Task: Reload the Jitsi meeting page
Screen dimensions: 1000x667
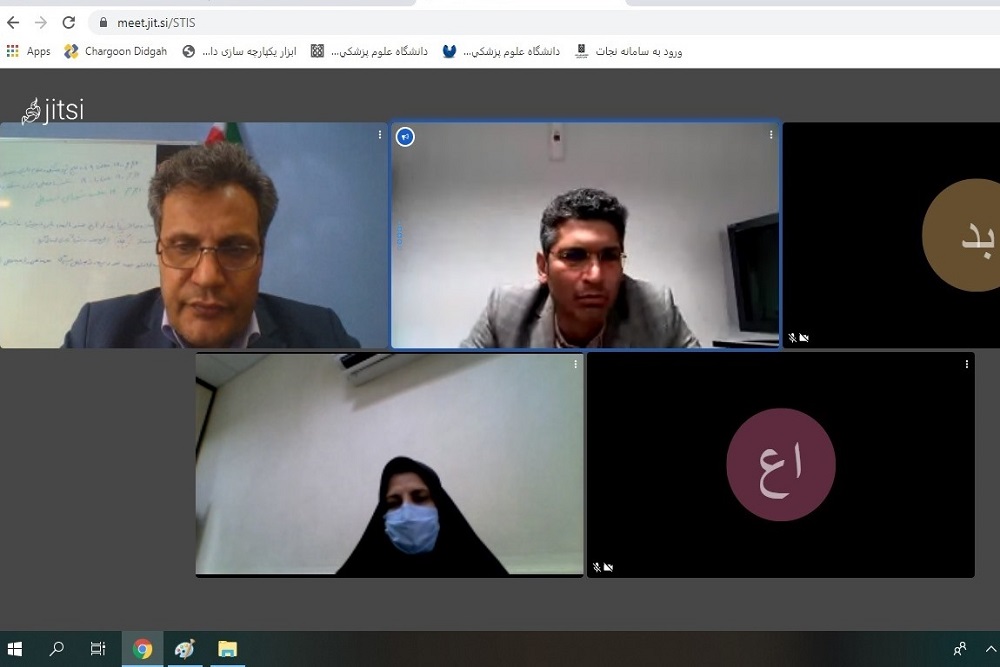Action: (68, 22)
